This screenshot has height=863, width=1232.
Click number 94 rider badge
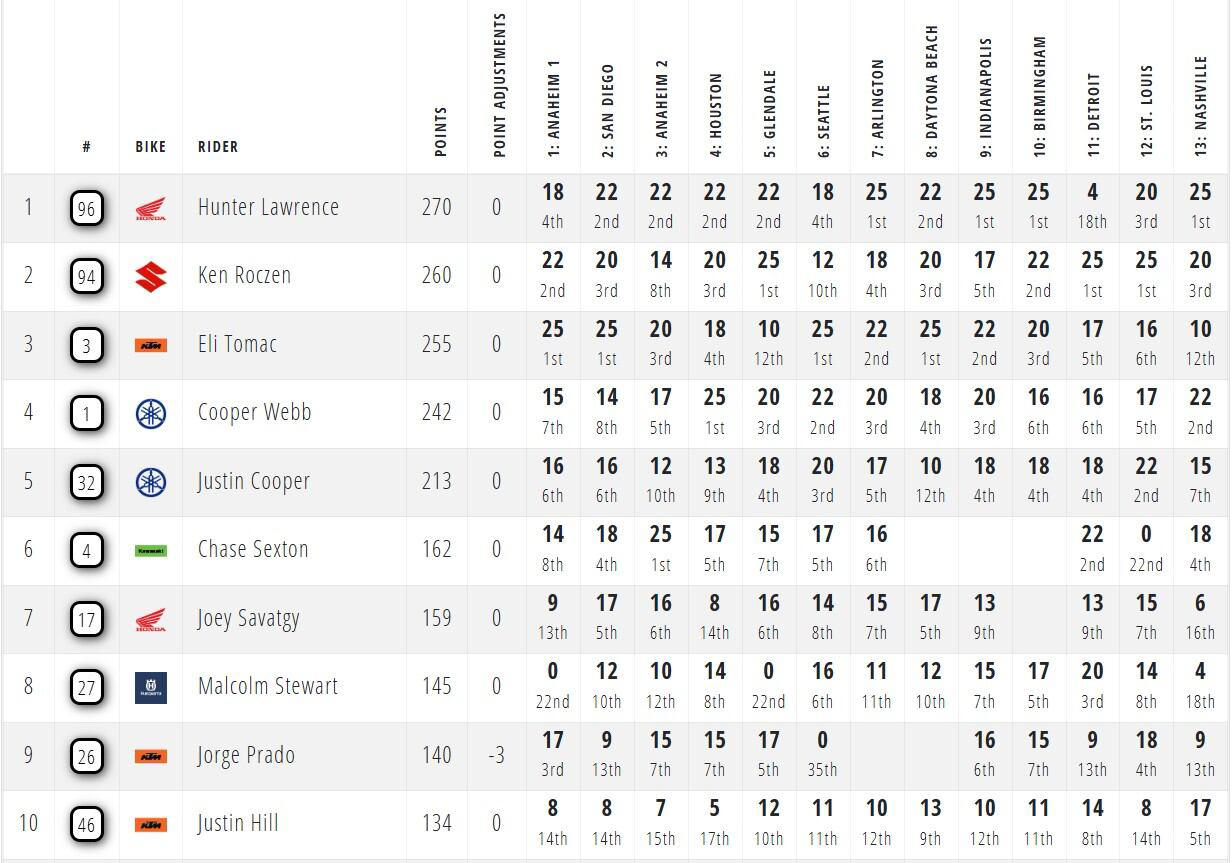click(87, 277)
